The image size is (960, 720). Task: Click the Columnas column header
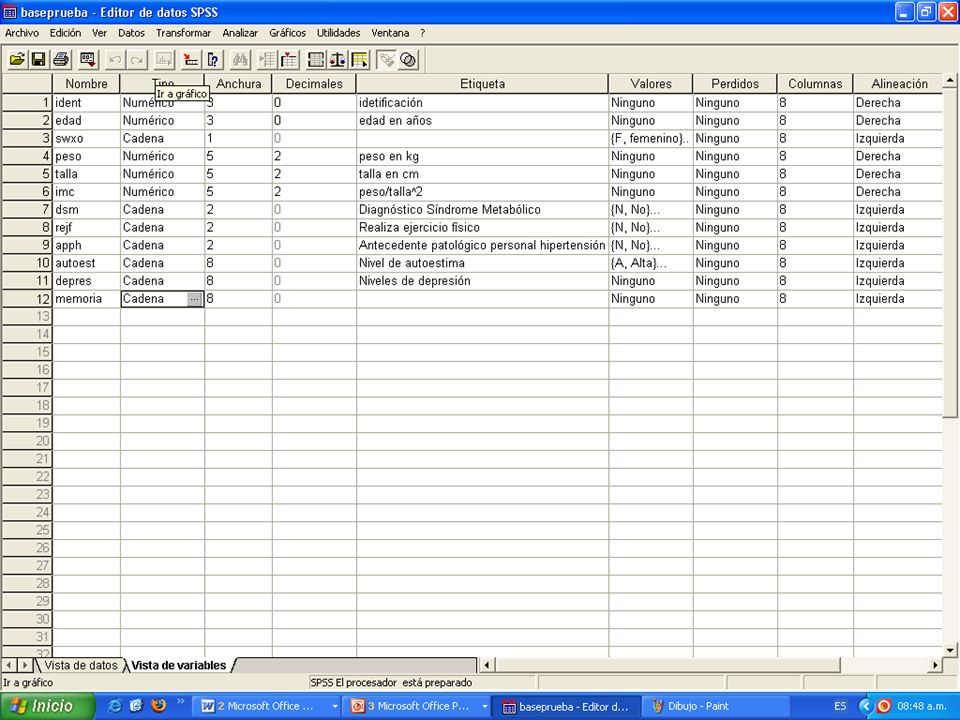815,84
